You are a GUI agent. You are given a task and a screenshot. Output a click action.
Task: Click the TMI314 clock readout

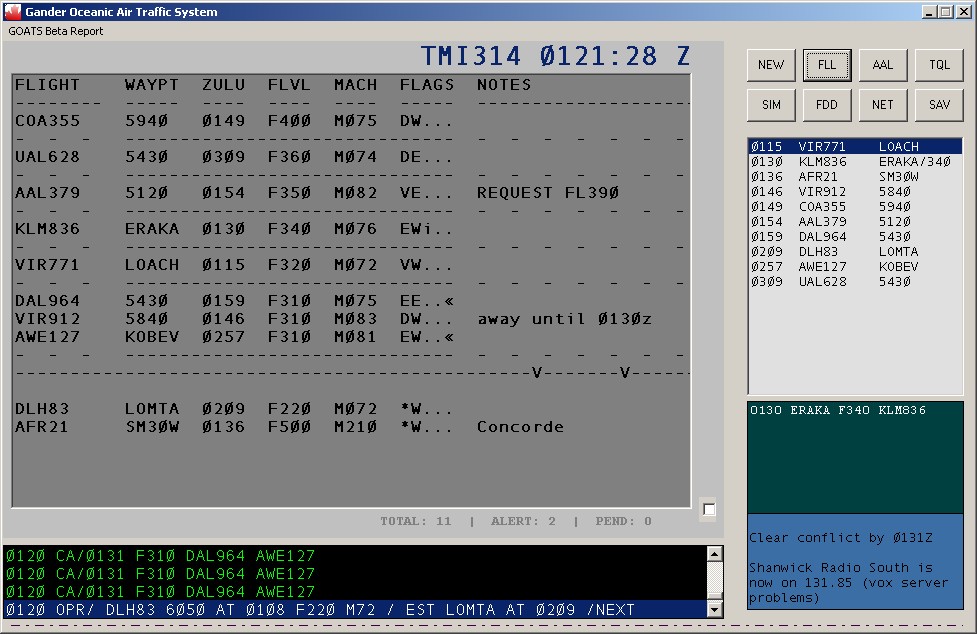(x=556, y=57)
